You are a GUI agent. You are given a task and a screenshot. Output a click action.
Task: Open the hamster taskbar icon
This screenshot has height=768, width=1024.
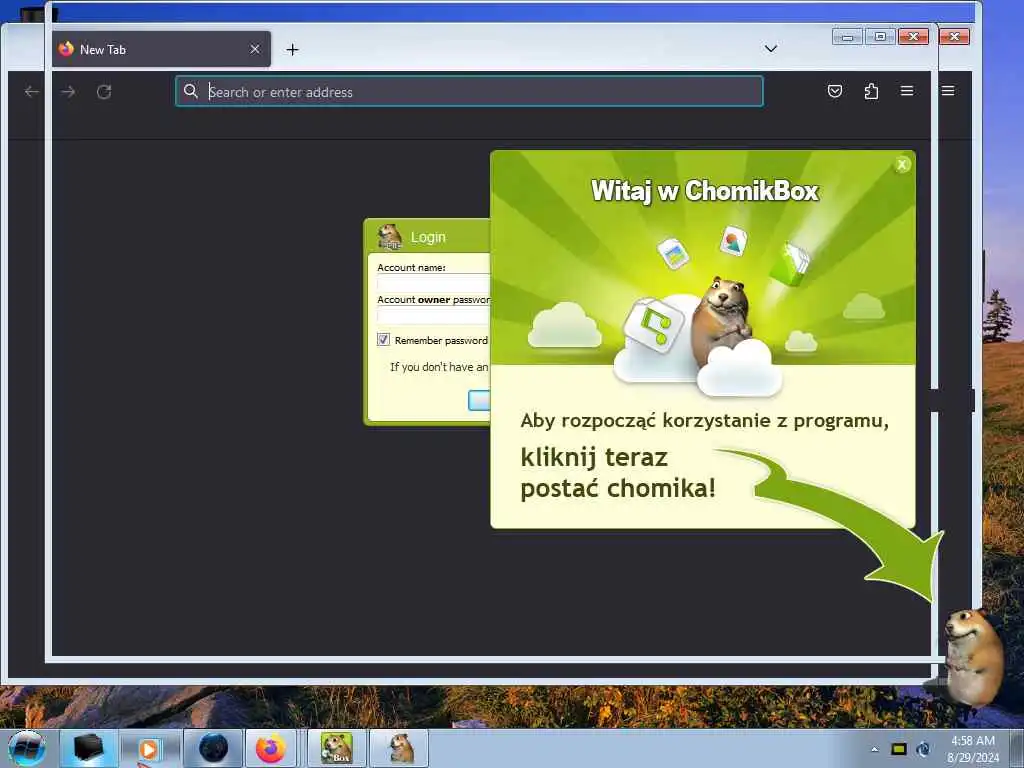coord(400,748)
